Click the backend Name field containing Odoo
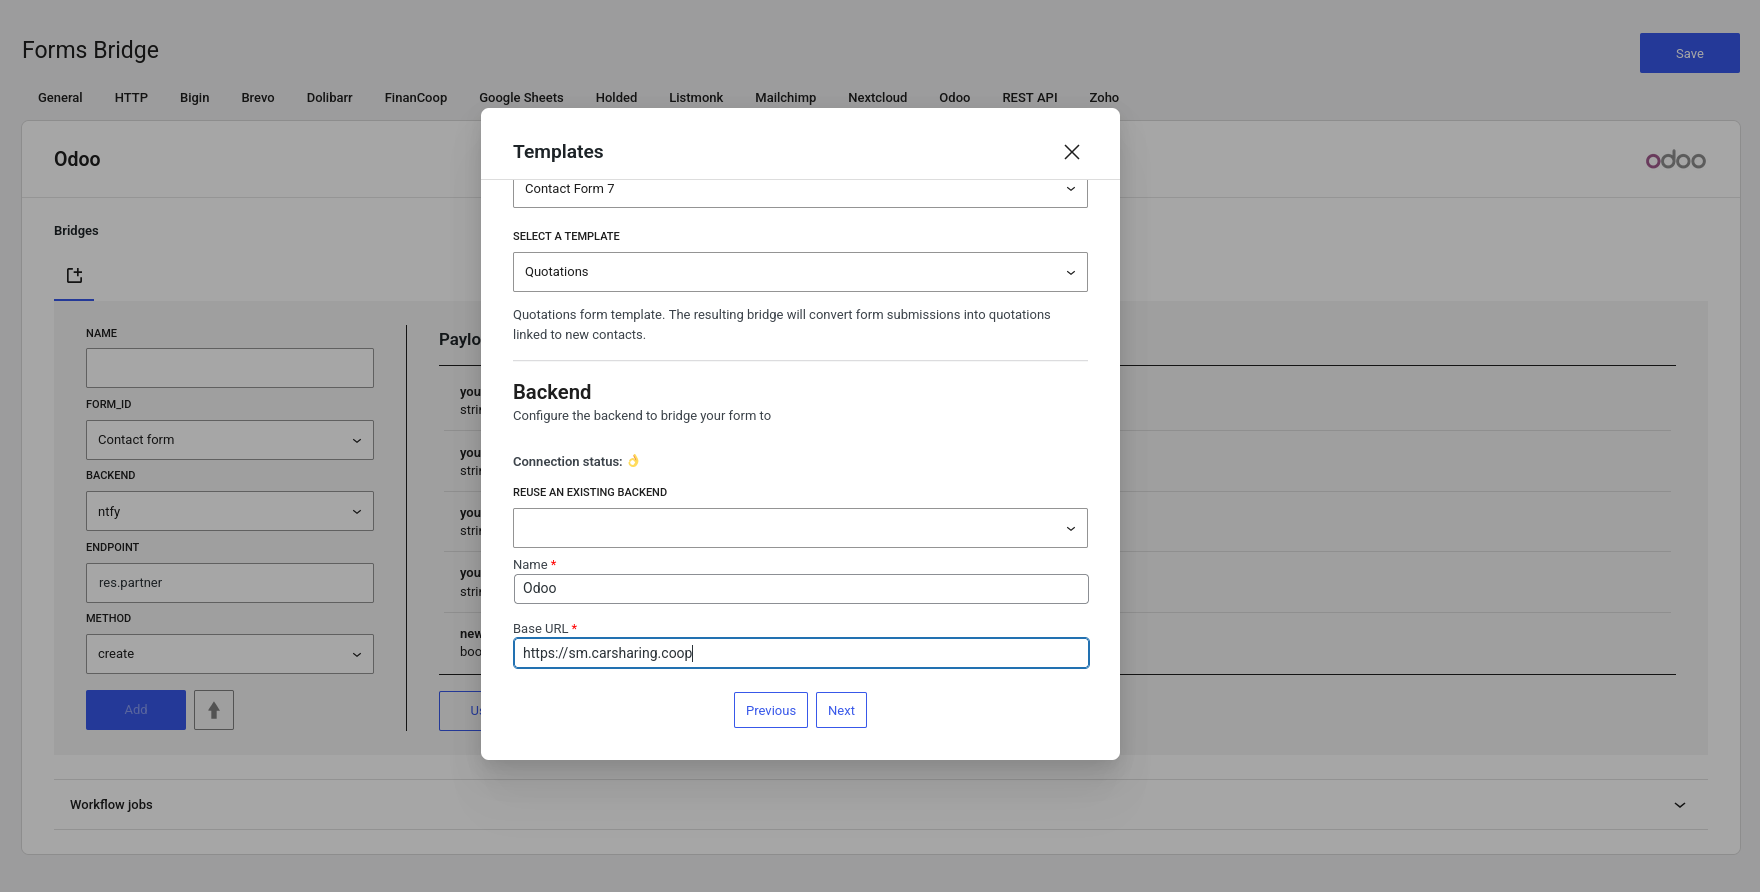Image resolution: width=1760 pixels, height=892 pixels. tap(801, 589)
